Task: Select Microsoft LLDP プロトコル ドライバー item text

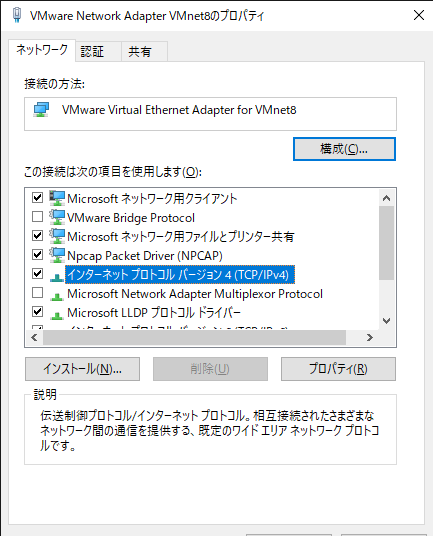Action: pos(154,312)
